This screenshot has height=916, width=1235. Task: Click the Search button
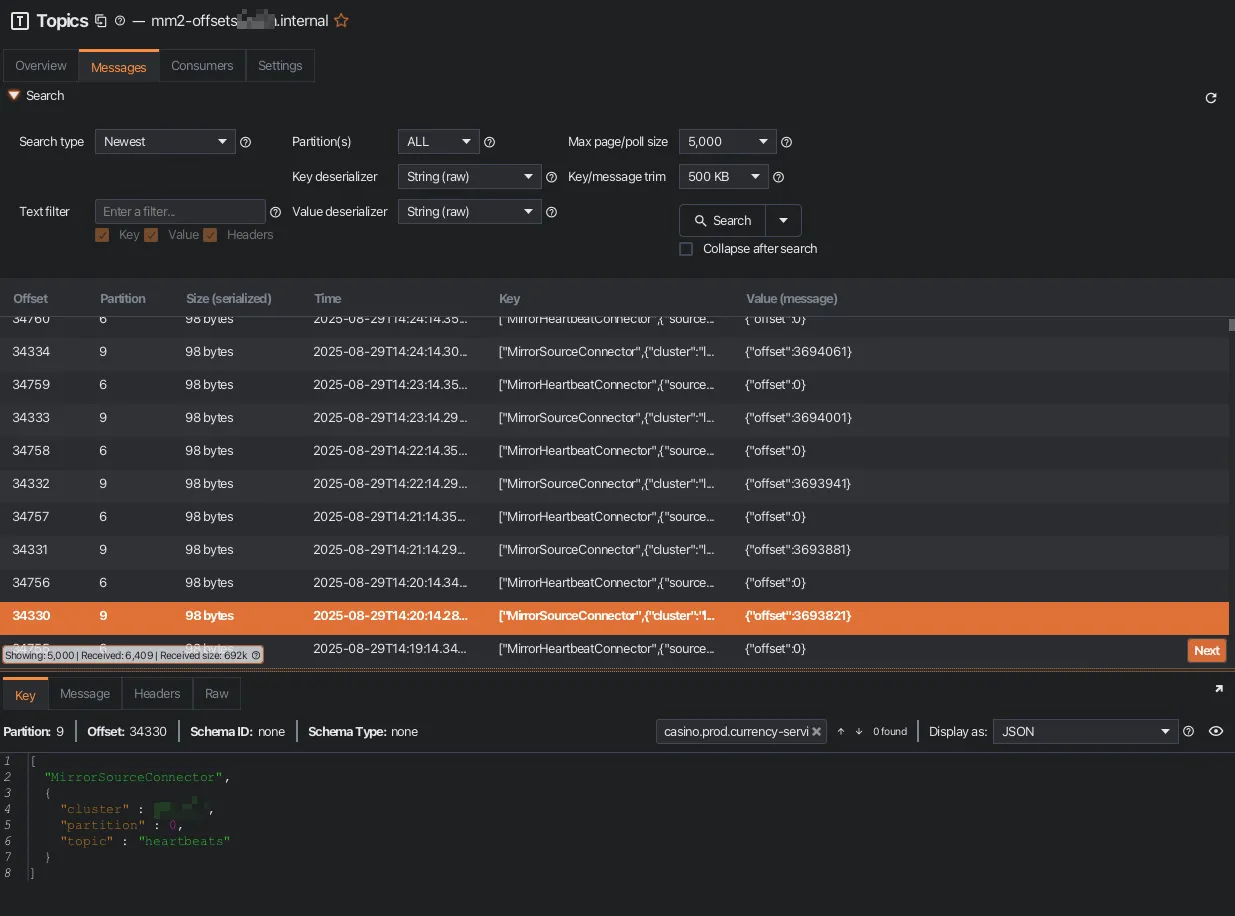pyautogui.click(x=723, y=220)
